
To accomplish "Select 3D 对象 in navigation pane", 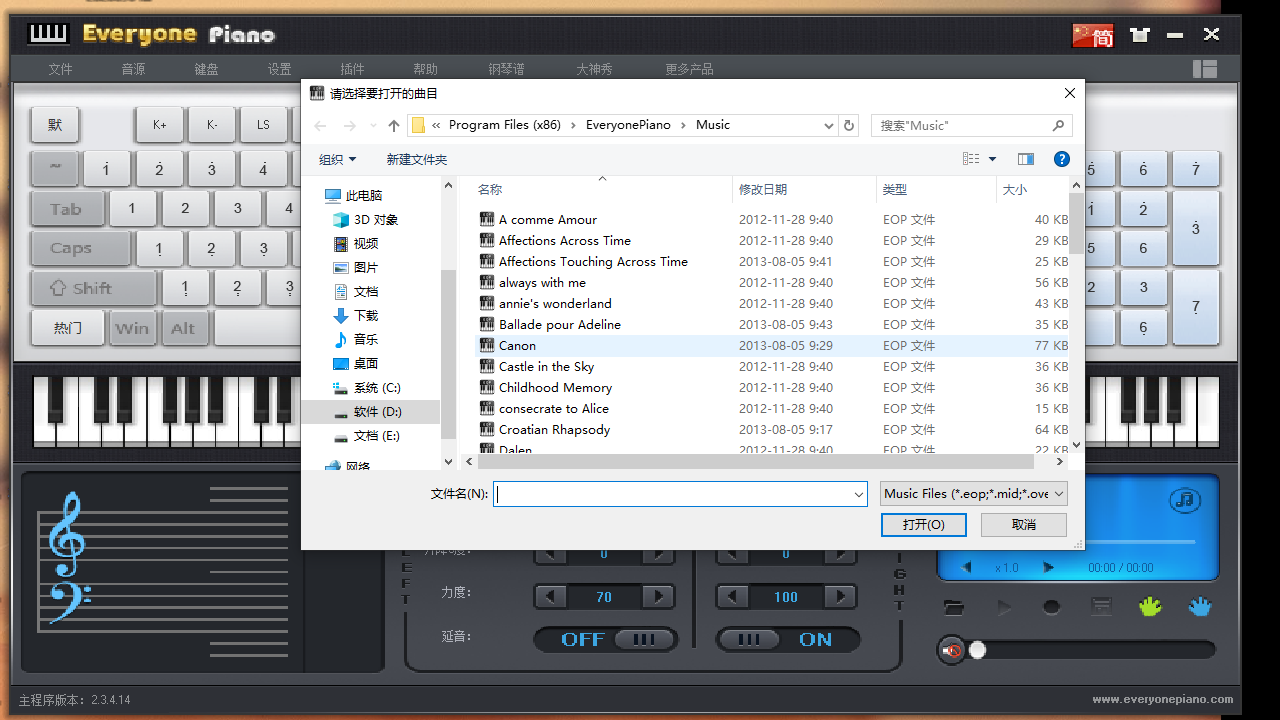I will (x=376, y=219).
